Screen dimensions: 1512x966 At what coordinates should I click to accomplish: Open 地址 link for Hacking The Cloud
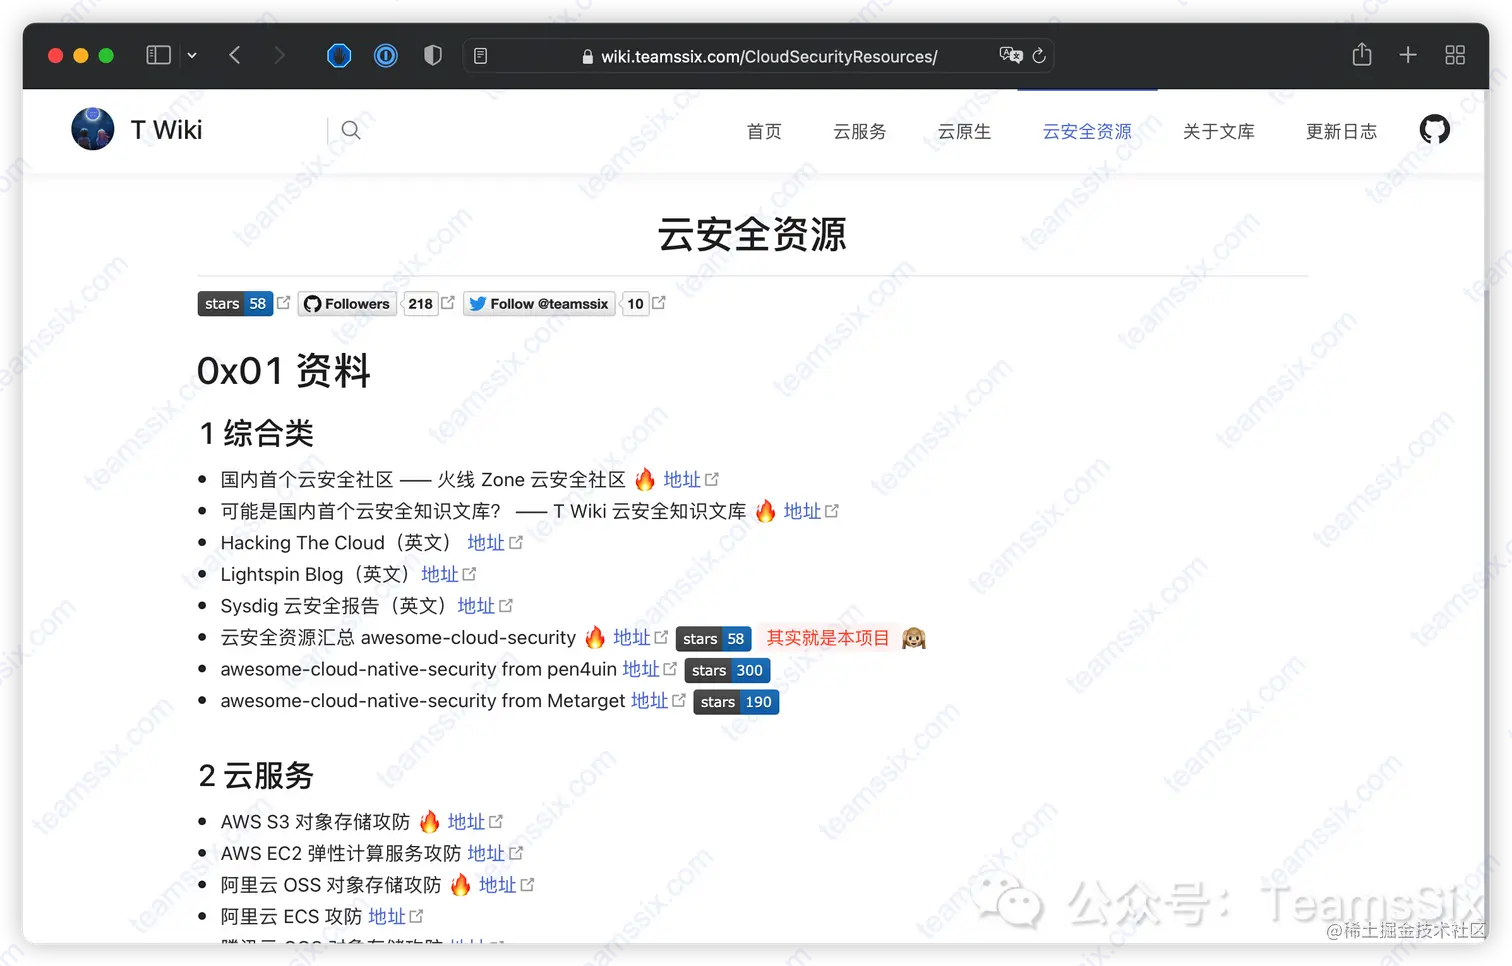pos(486,543)
